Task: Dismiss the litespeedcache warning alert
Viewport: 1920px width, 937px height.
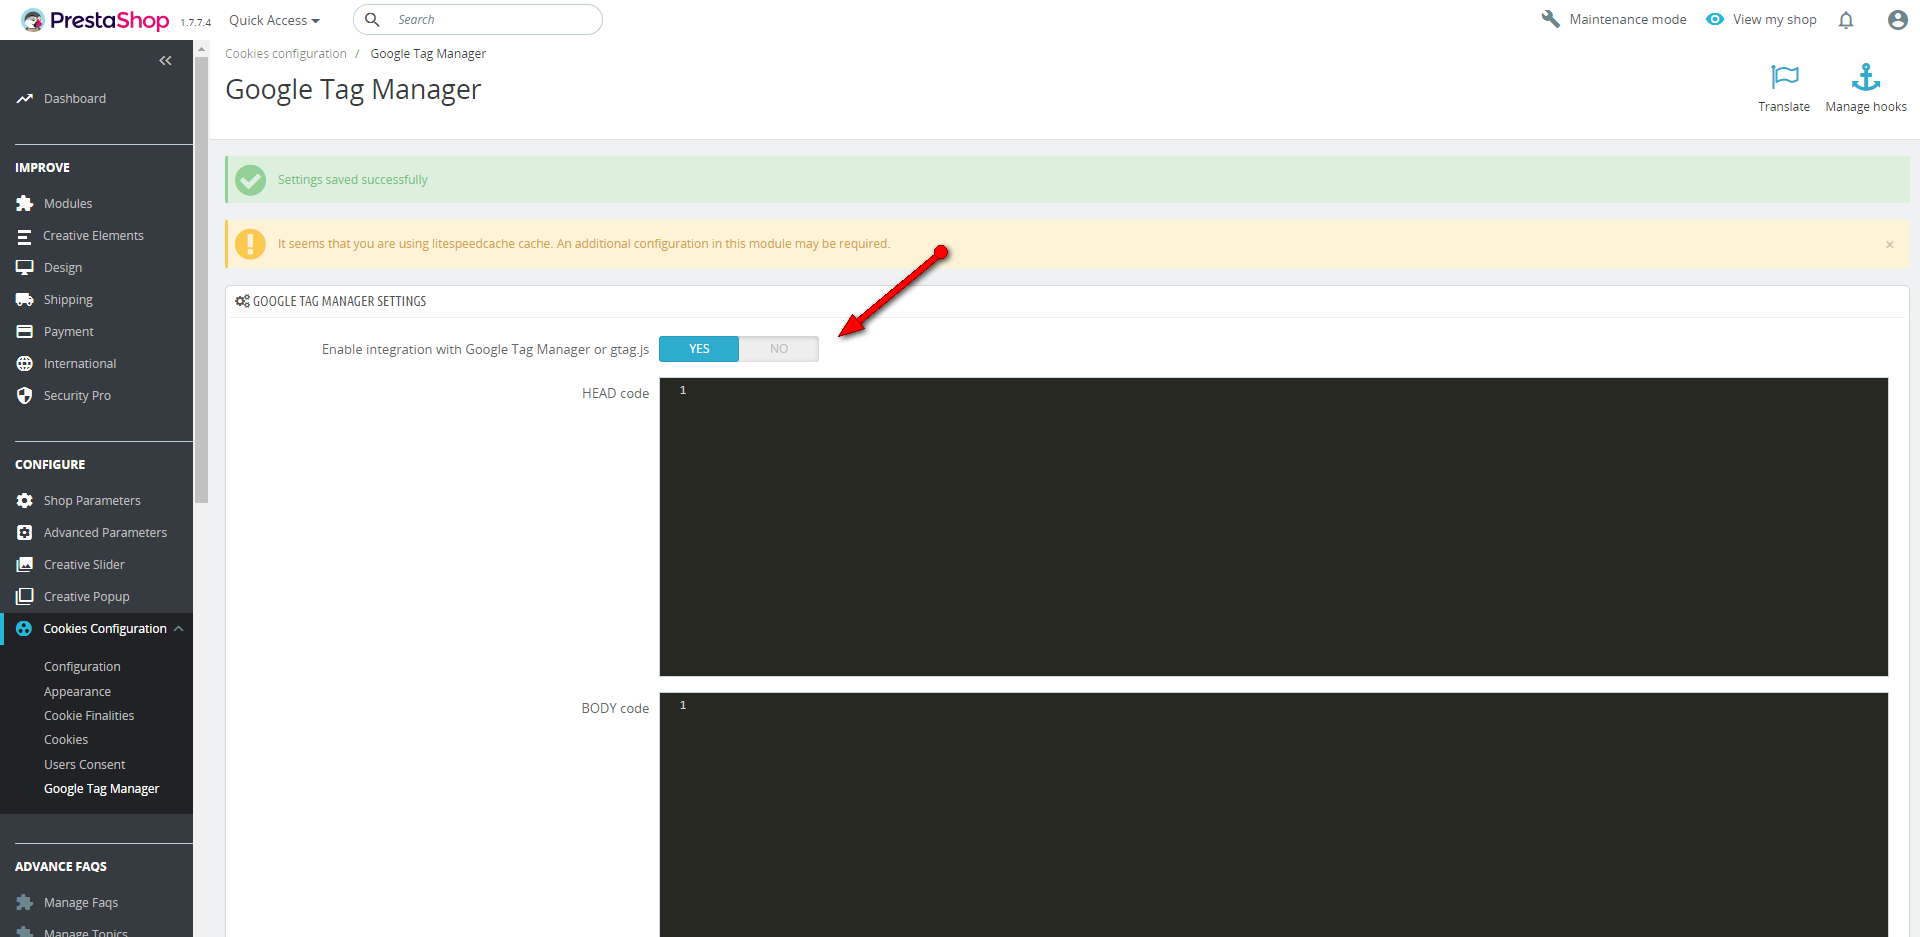Action: [1890, 244]
